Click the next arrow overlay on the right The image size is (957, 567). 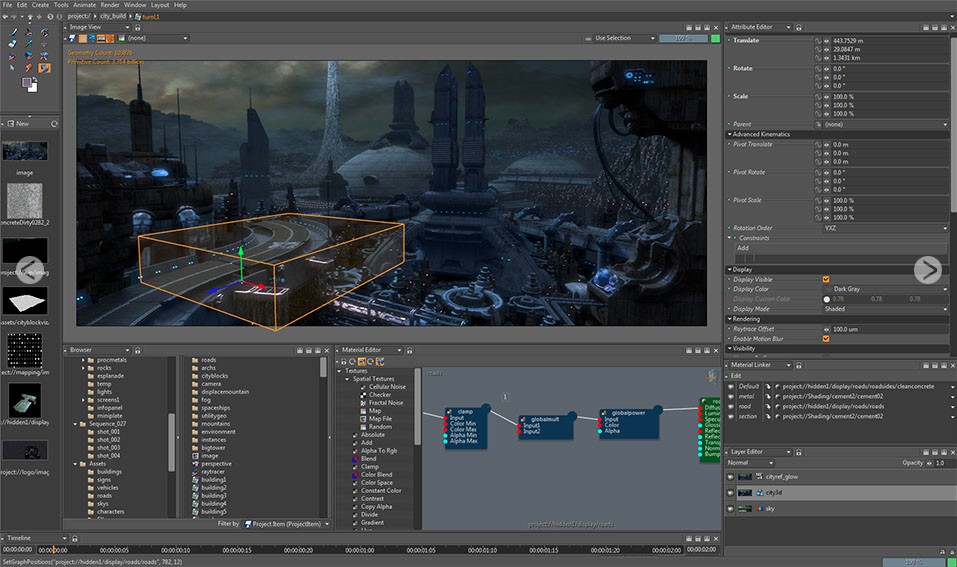pos(928,269)
